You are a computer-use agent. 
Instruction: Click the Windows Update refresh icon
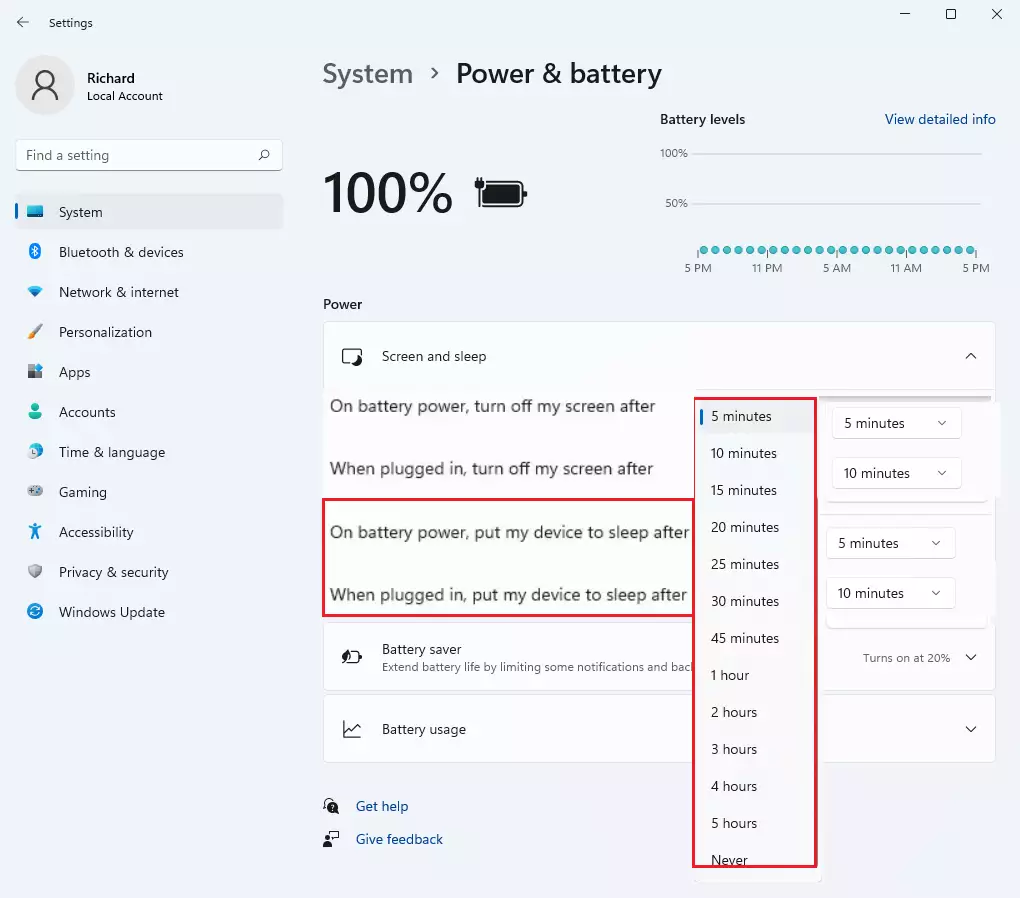[x=35, y=612]
